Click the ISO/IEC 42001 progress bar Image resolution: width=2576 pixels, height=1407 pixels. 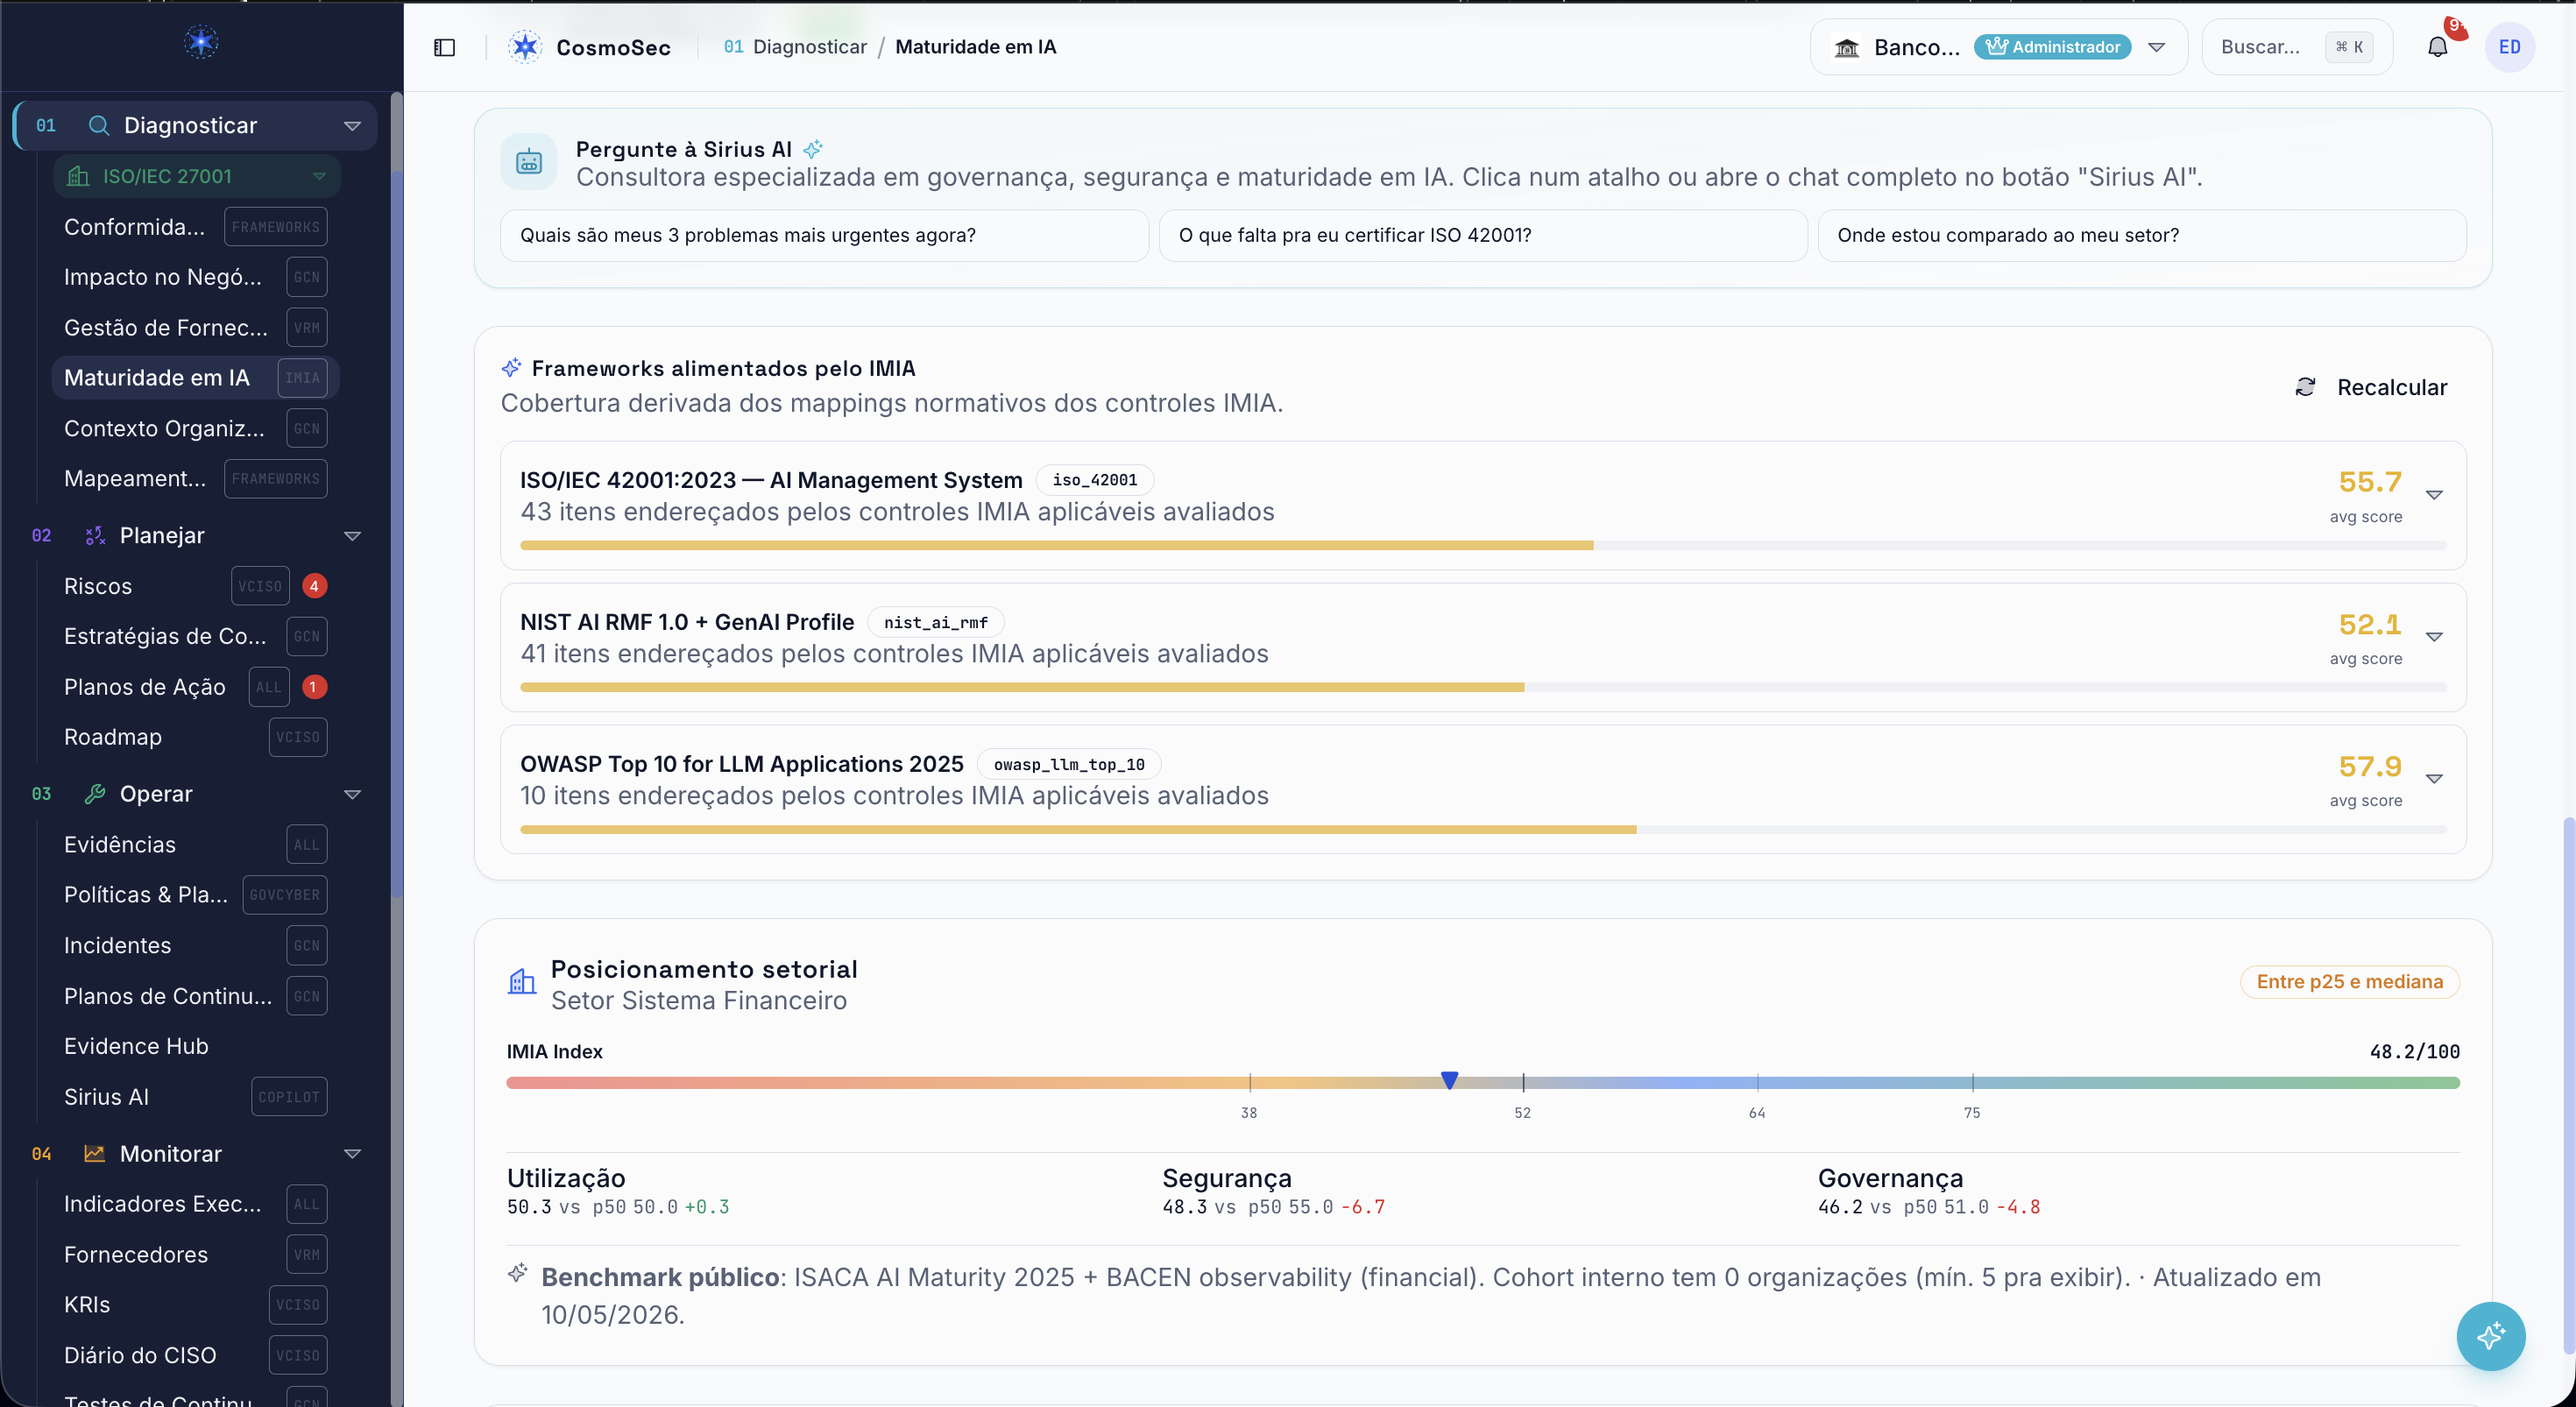pos(1483,546)
